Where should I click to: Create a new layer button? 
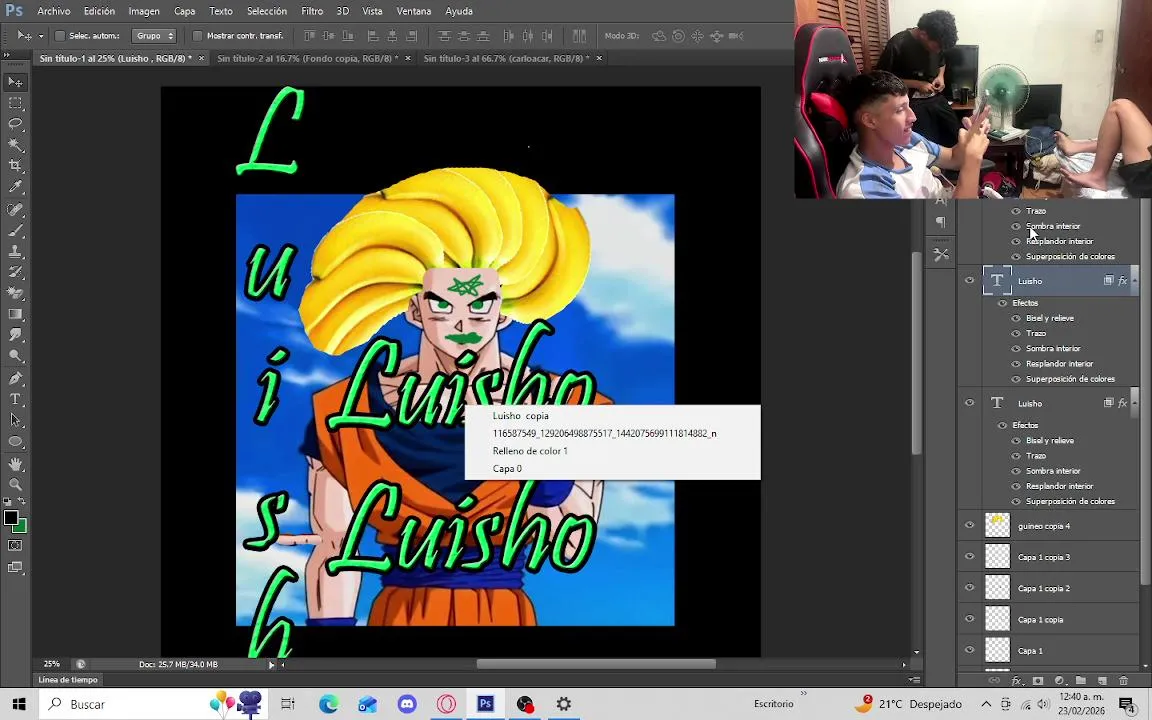click(x=1101, y=681)
